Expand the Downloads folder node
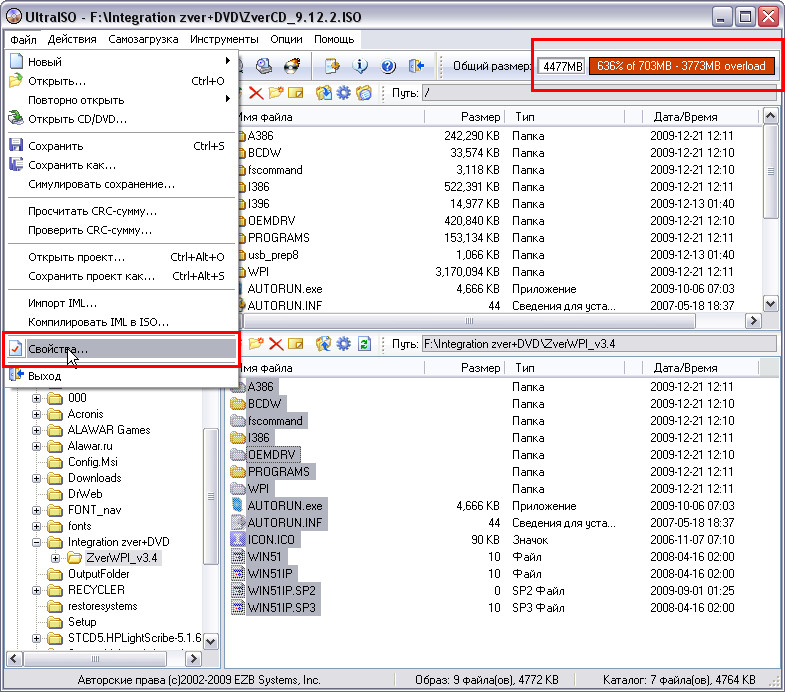This screenshot has width=785, height=692. click(x=37, y=478)
